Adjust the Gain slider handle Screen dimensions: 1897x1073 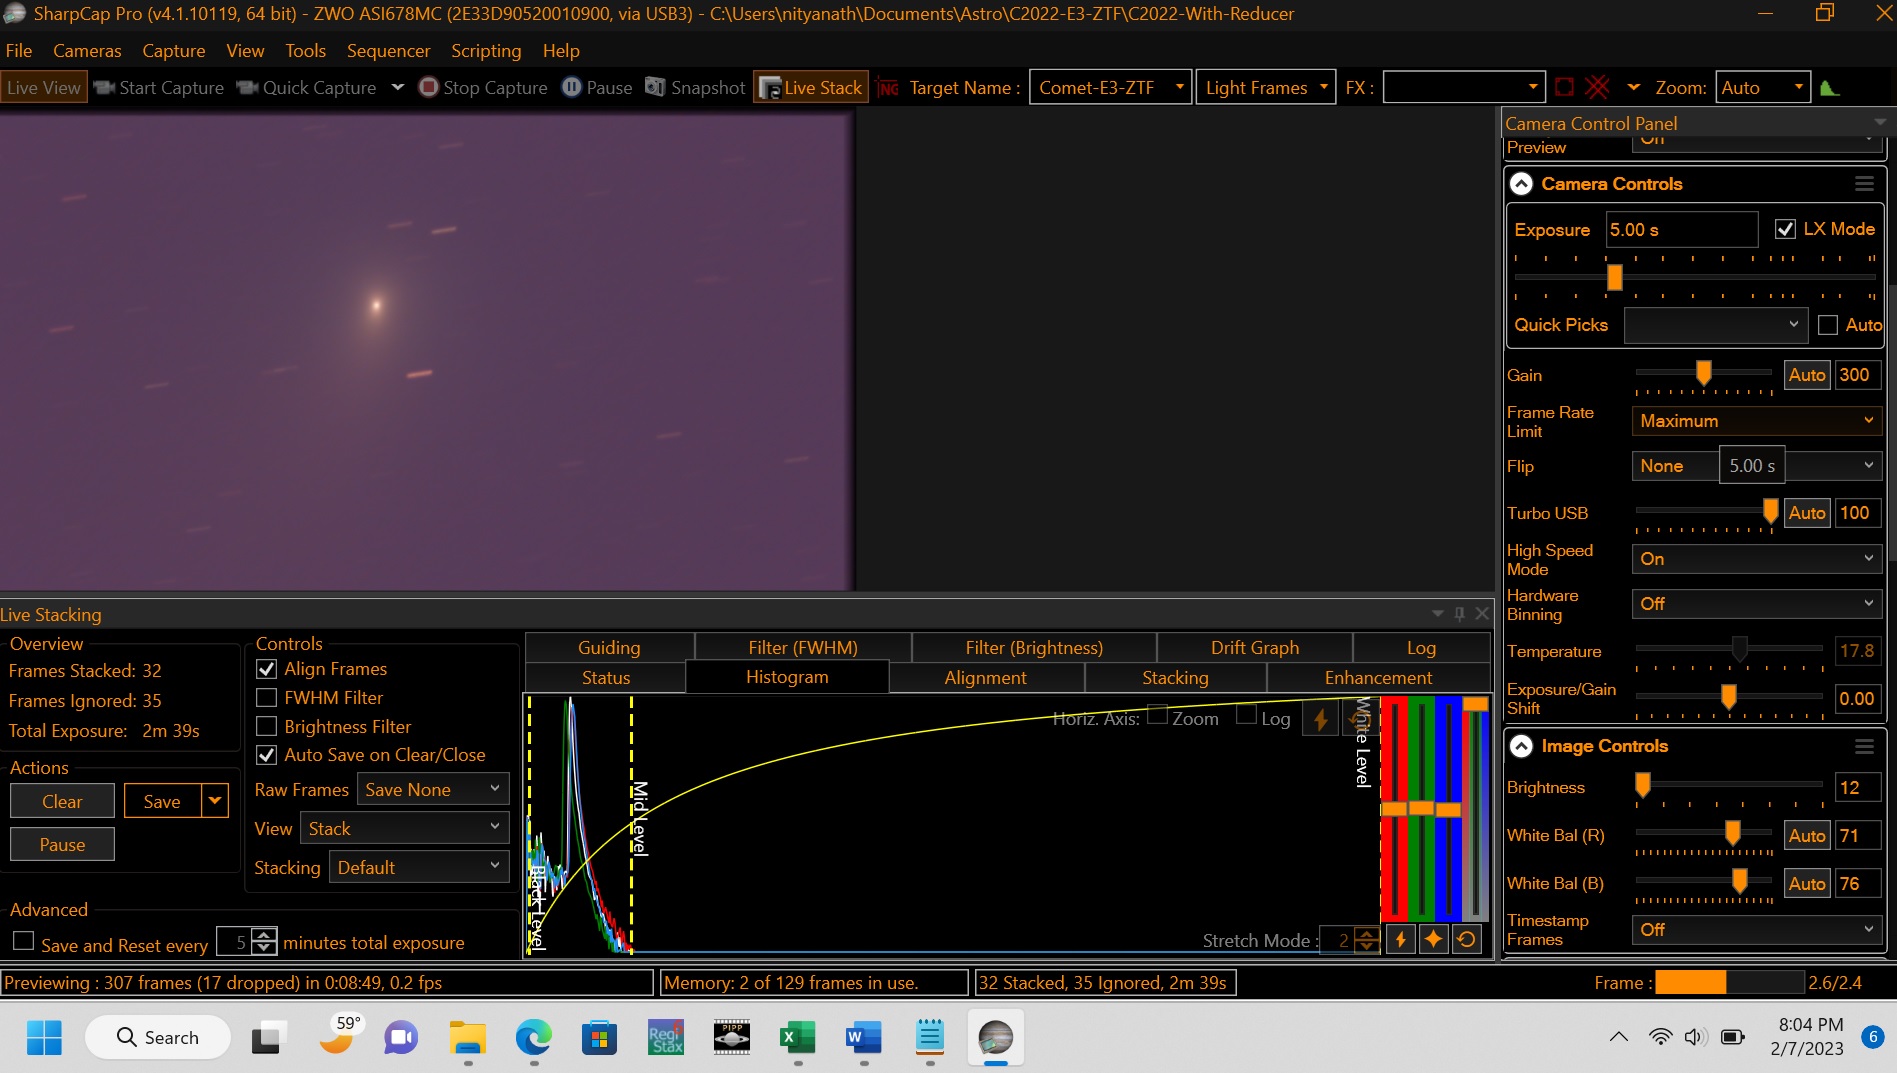tap(1703, 373)
